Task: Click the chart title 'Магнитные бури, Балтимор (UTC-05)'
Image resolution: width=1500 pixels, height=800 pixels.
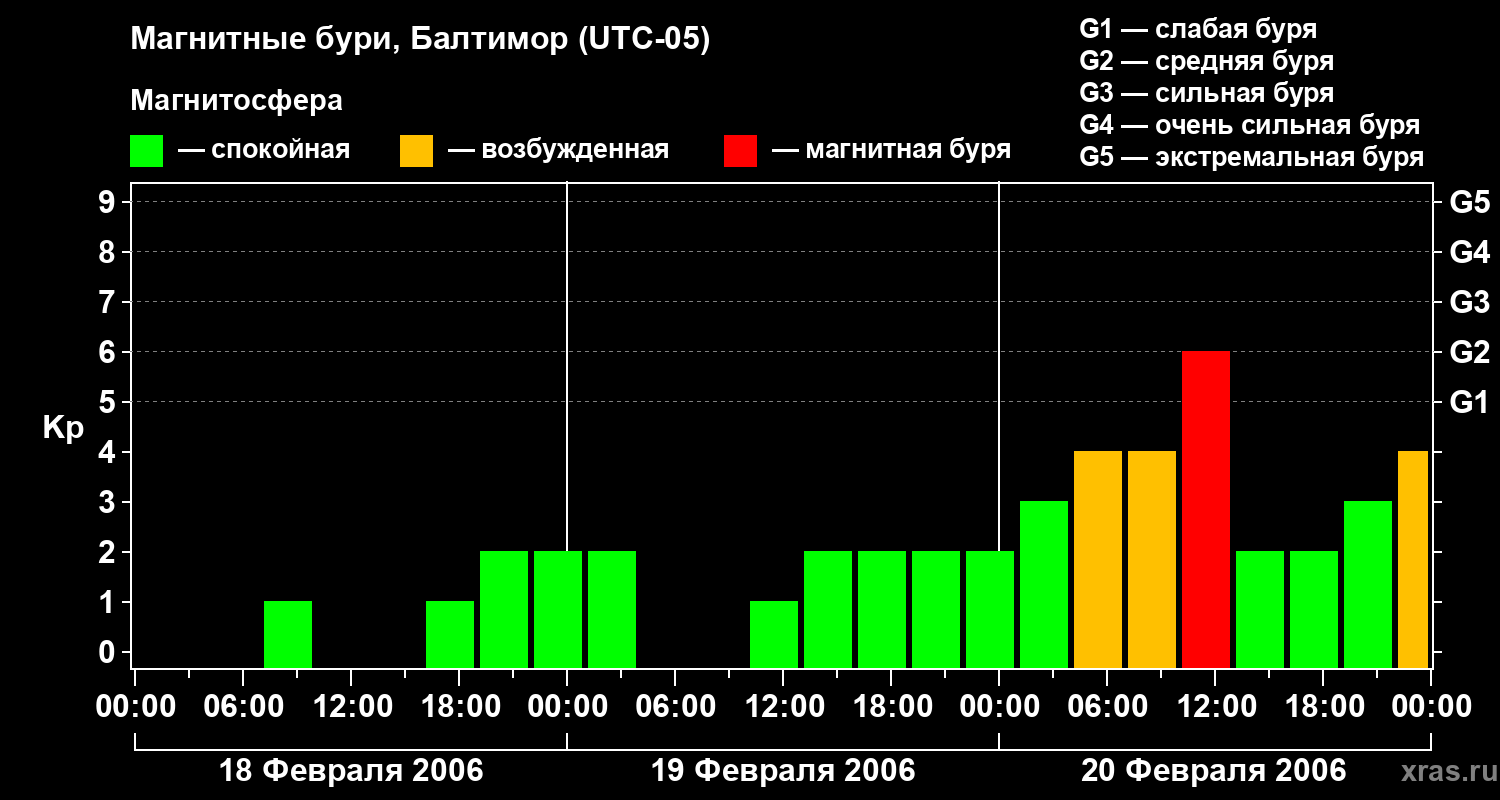Action: coord(420,40)
